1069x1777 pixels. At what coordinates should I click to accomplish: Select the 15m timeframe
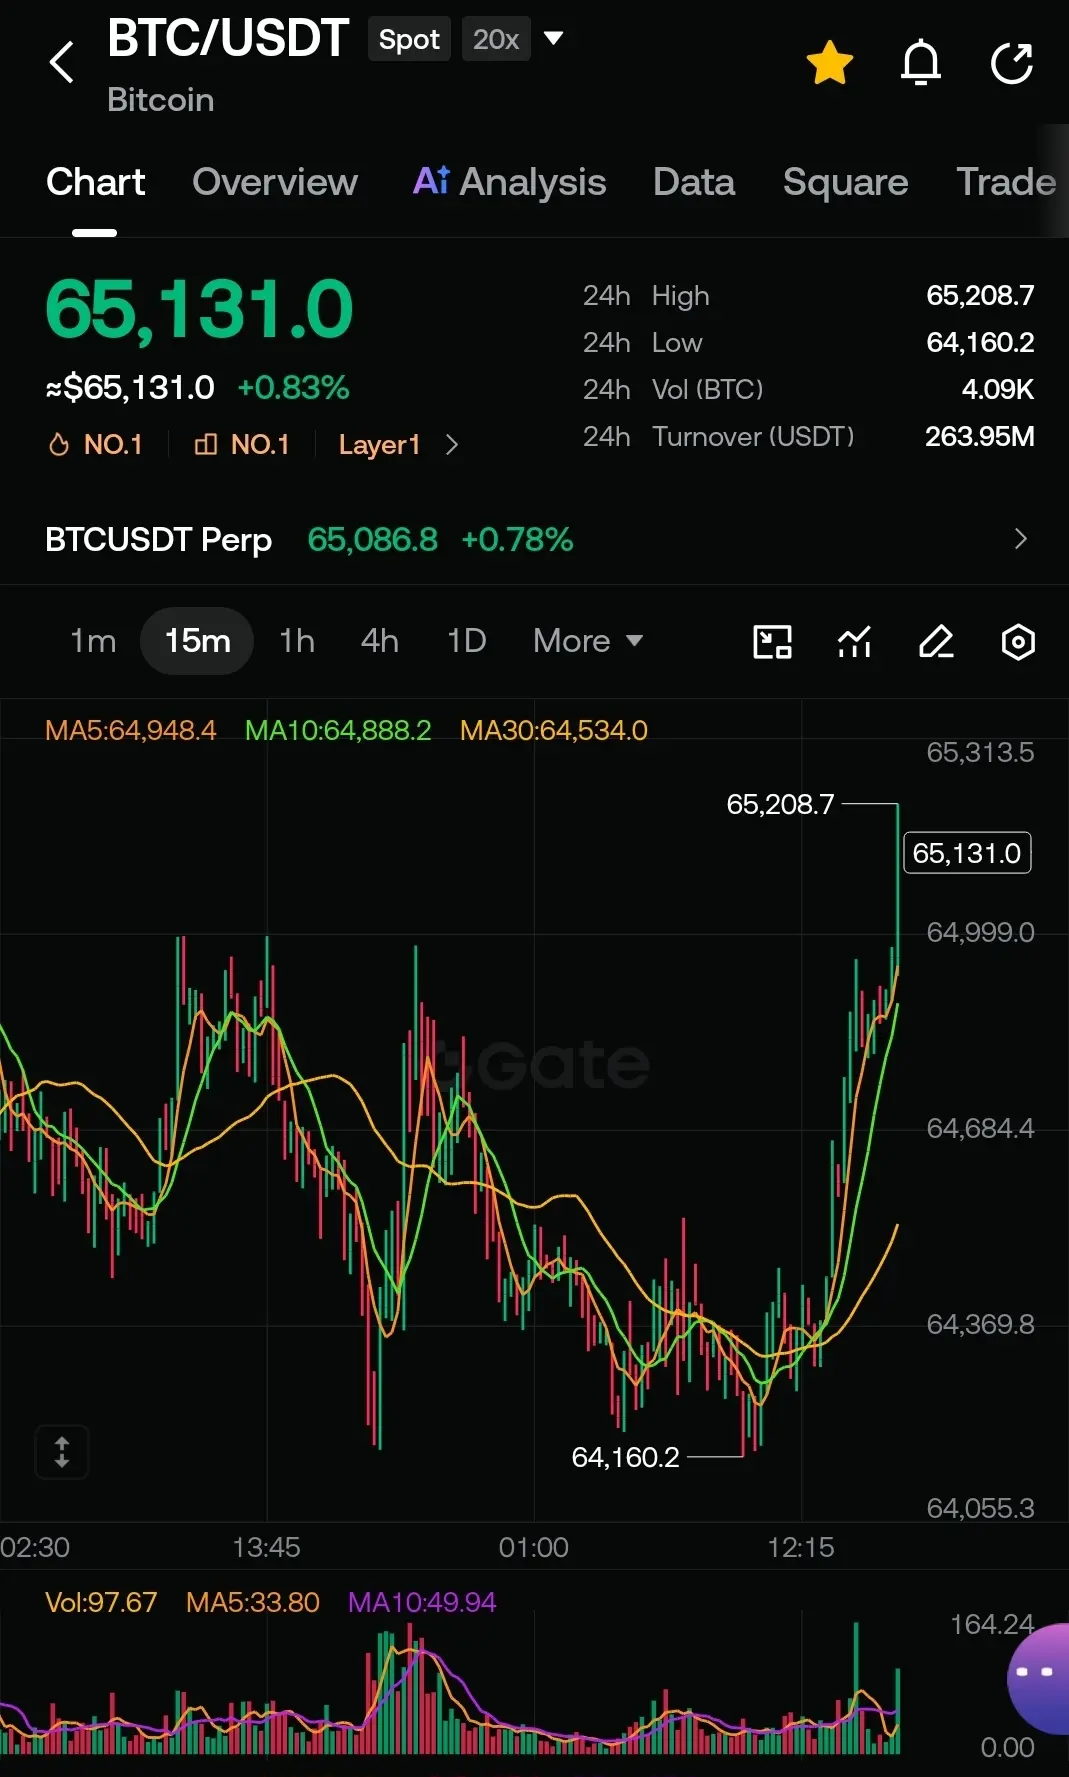coord(197,640)
